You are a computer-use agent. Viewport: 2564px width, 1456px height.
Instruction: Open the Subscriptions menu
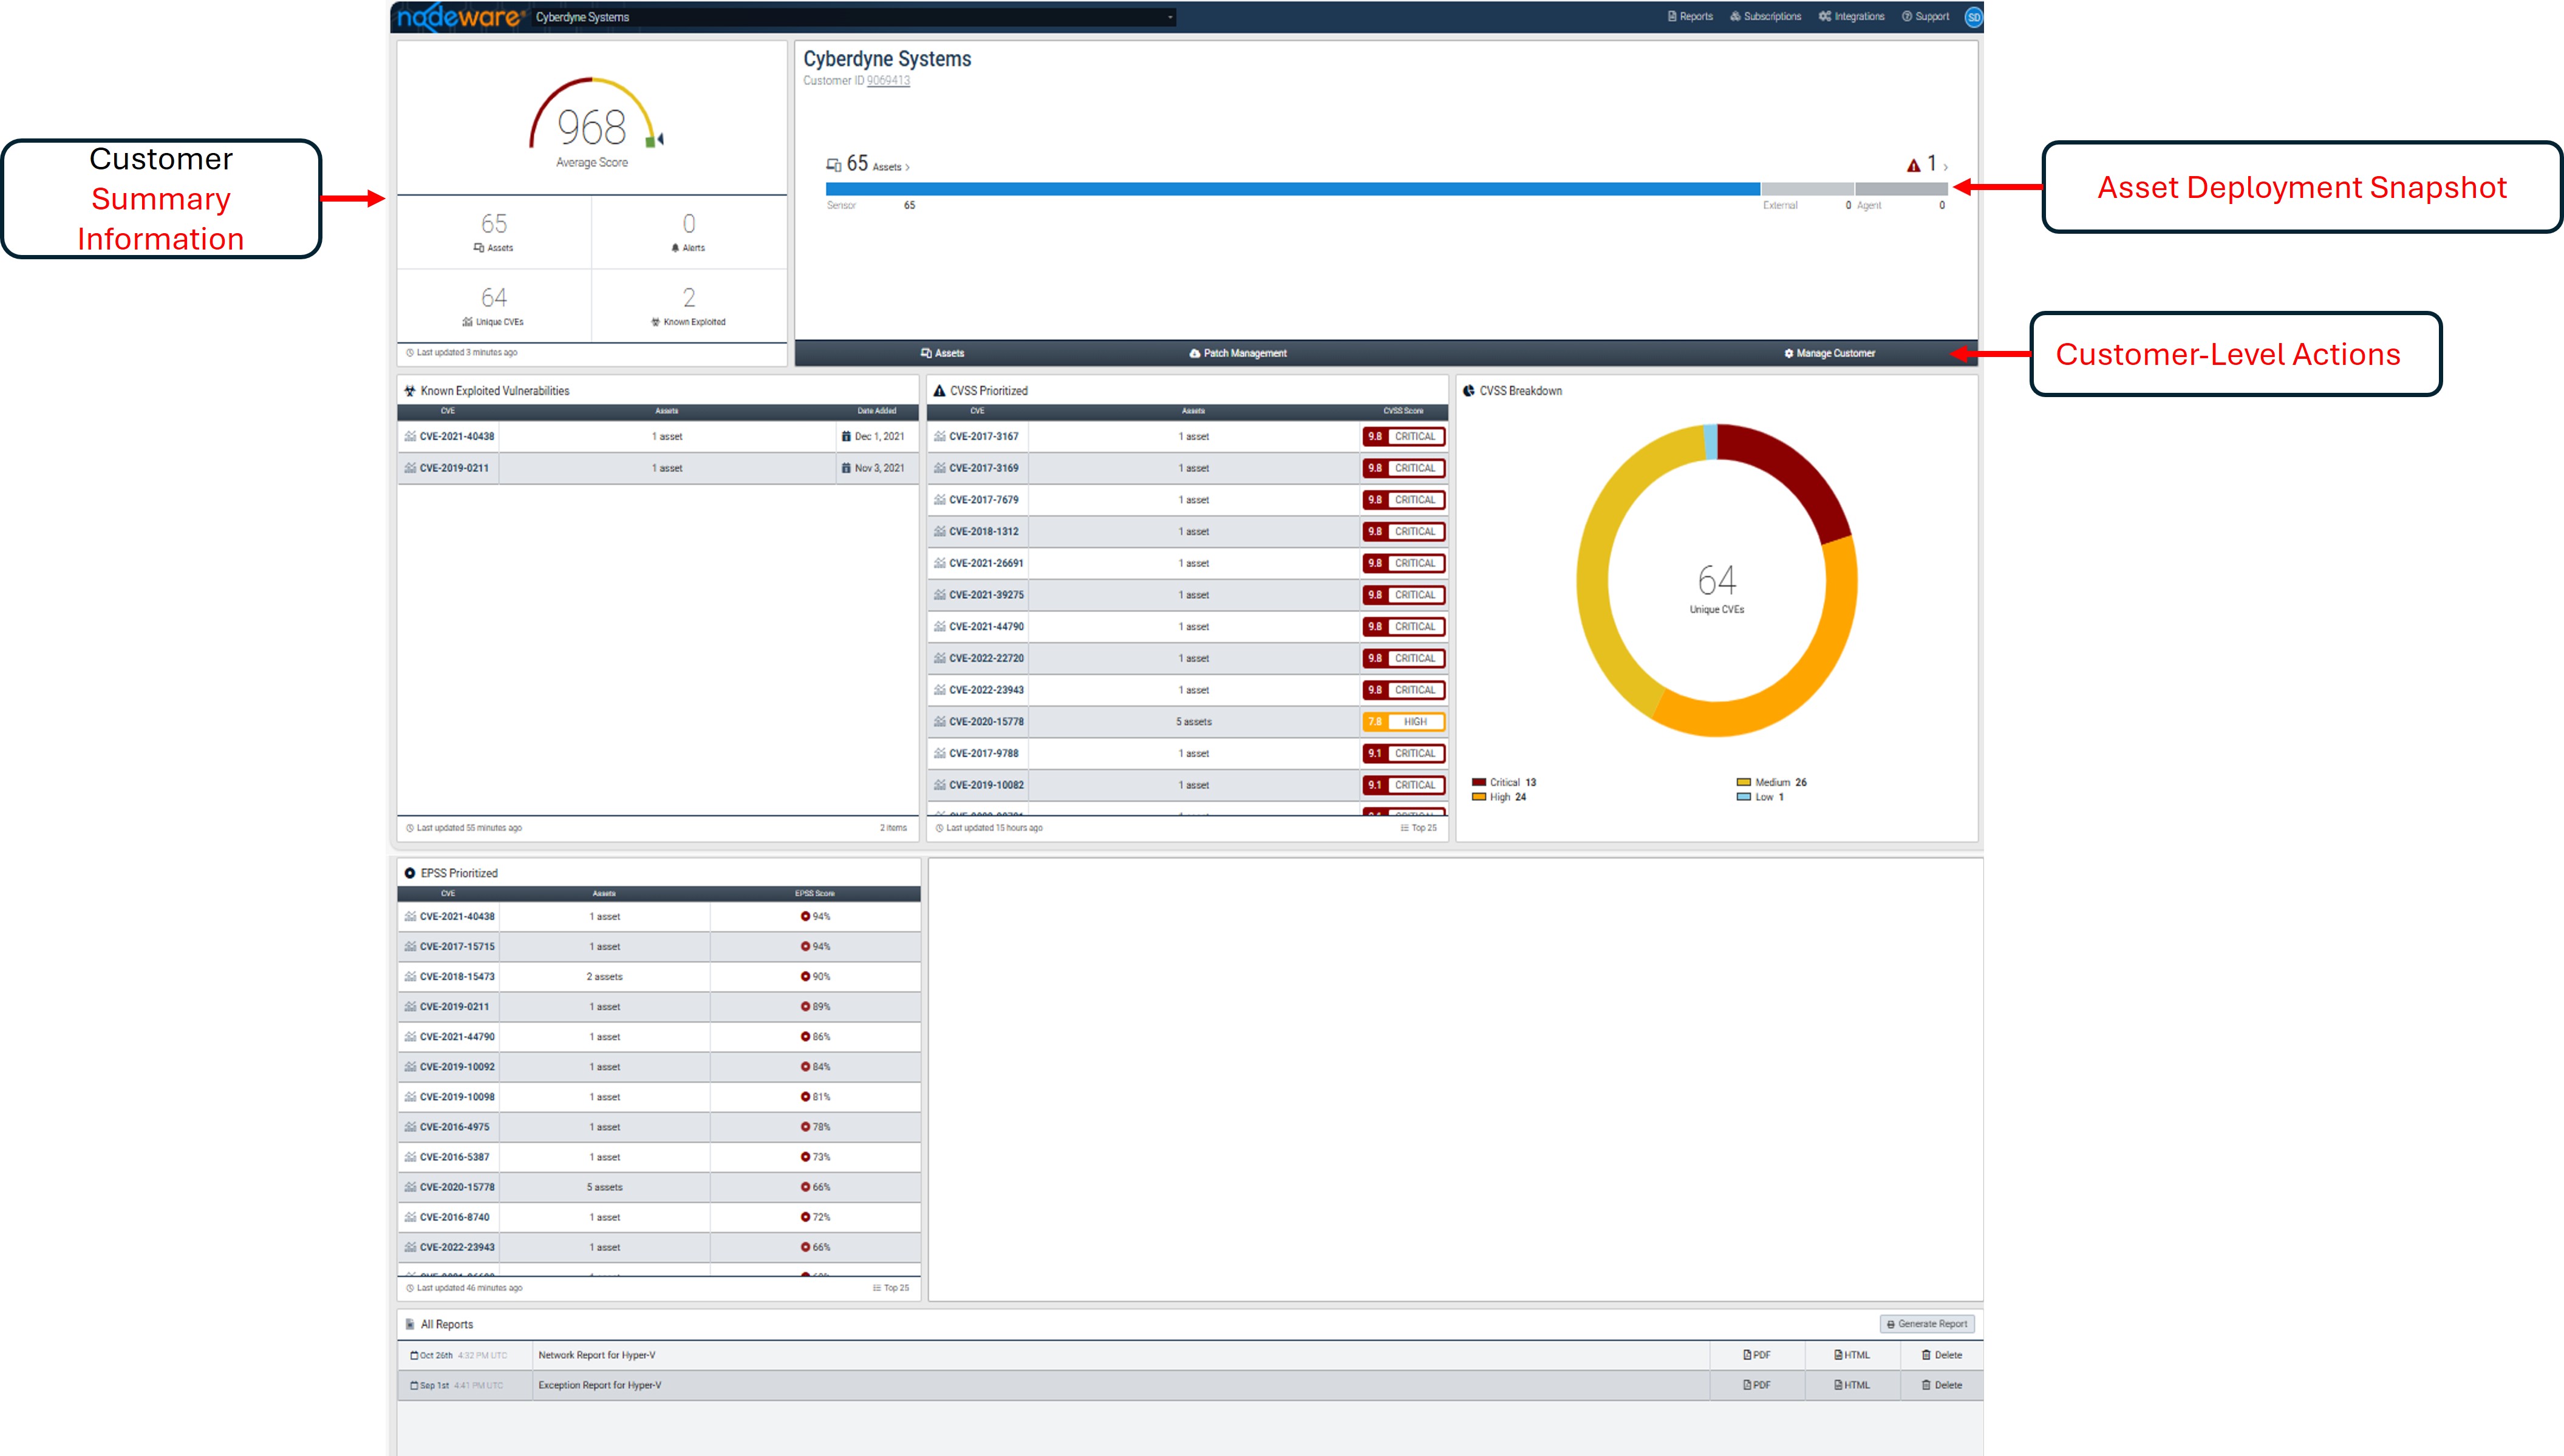1765,17
